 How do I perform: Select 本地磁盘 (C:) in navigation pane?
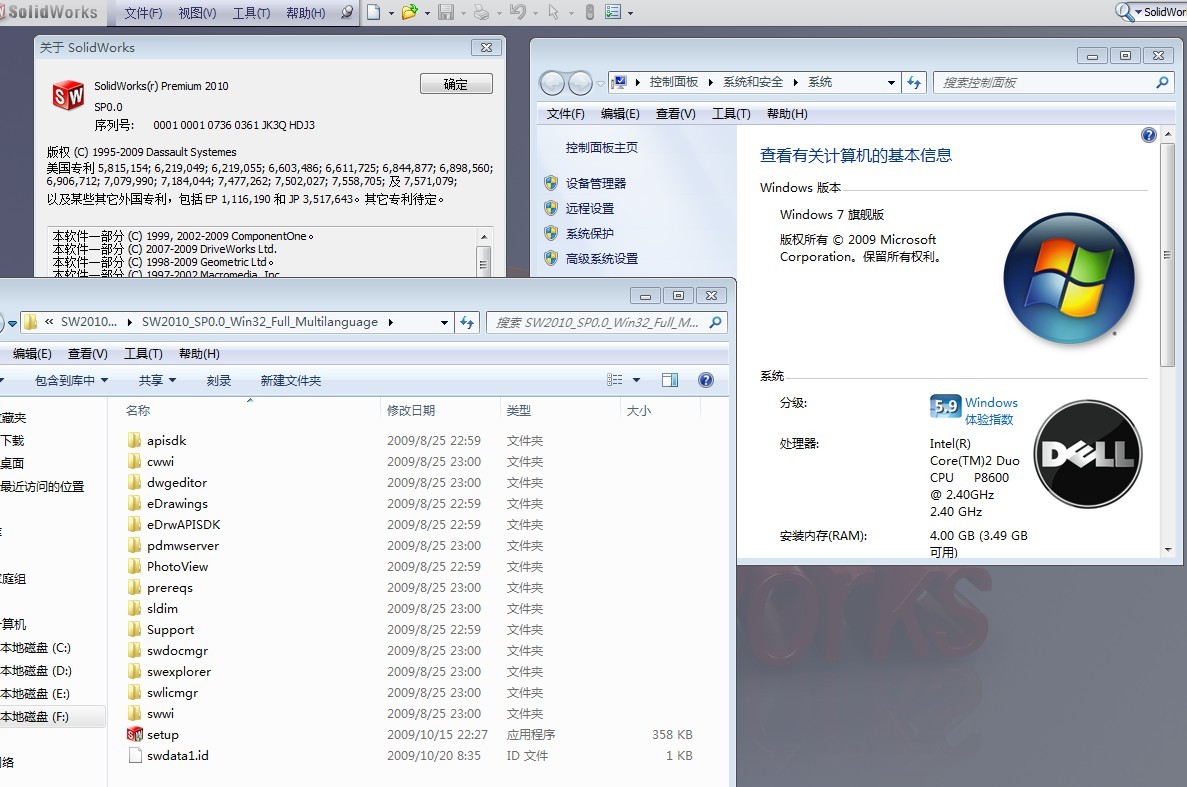point(36,648)
